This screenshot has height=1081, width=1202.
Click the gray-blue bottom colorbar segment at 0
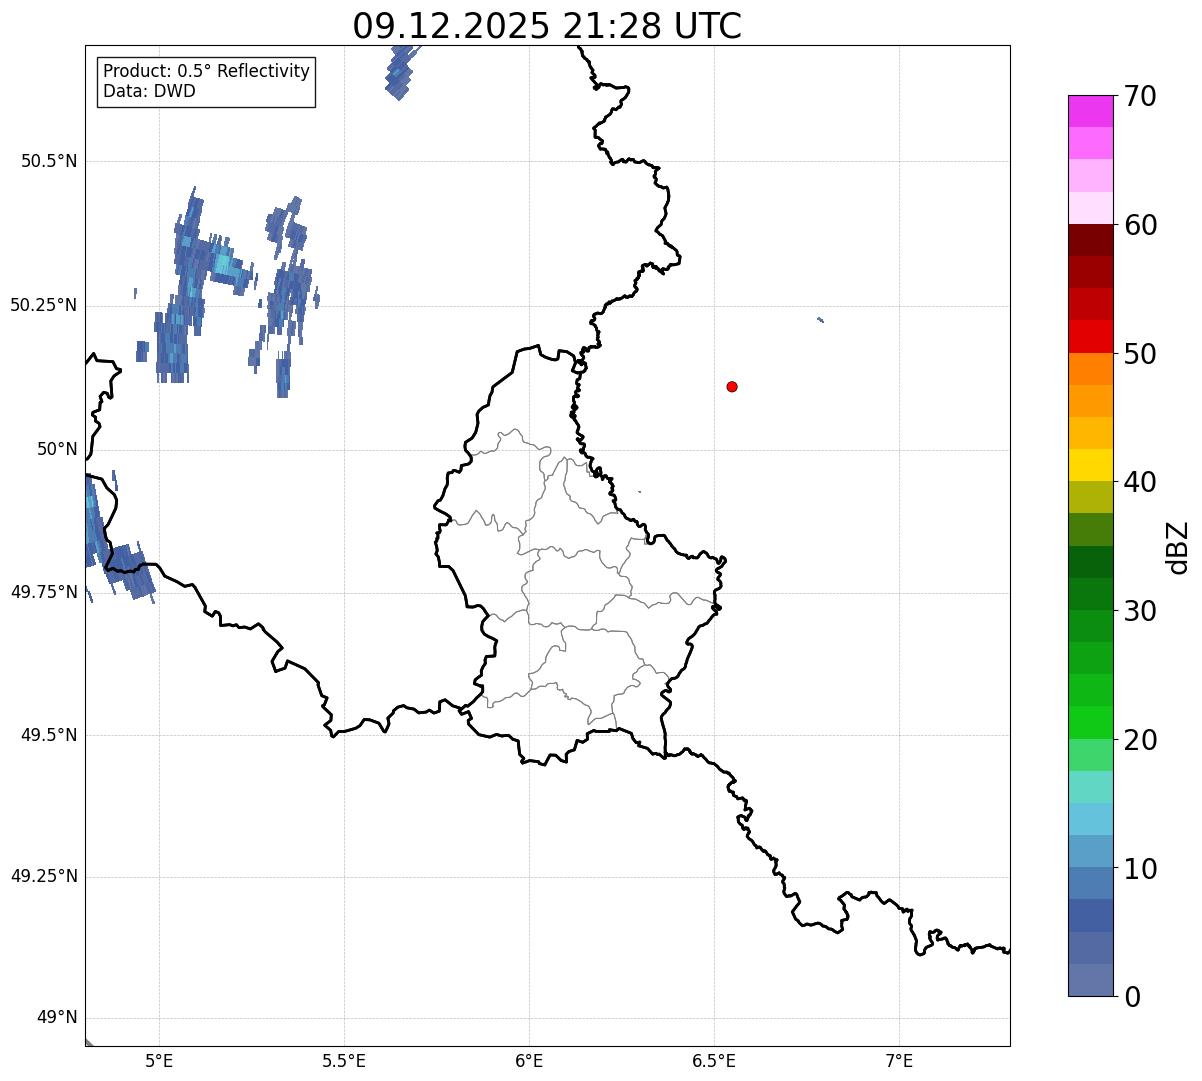[x=1090, y=980]
